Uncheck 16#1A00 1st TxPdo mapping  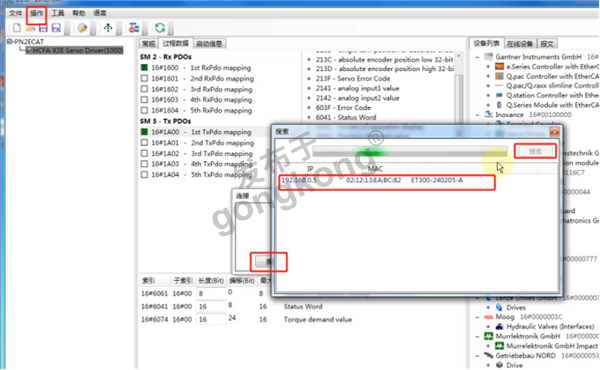(144, 132)
